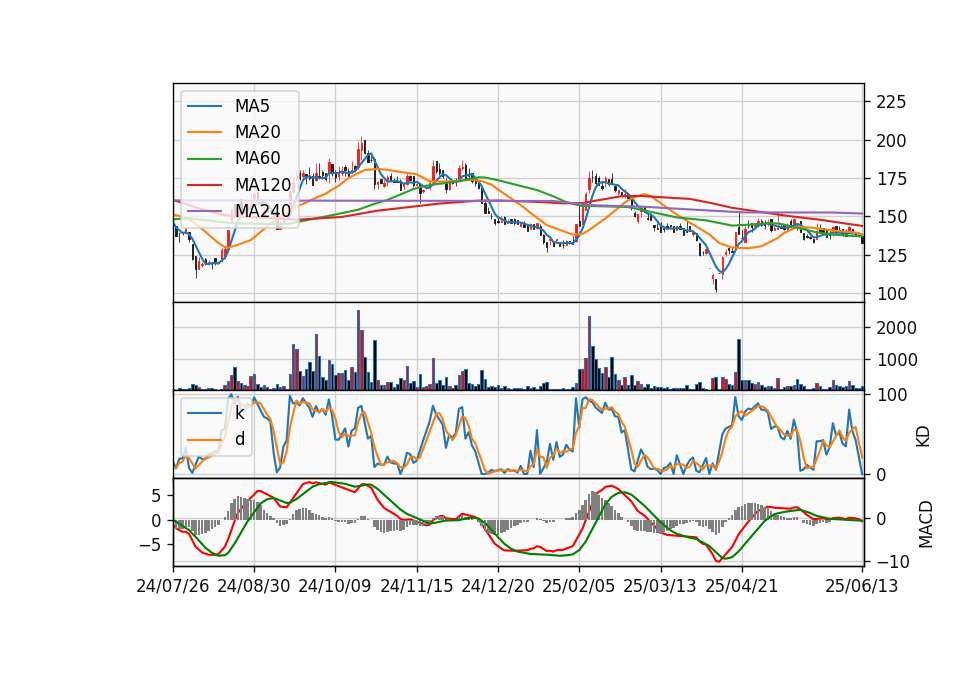Click the k legend entry in KD panel
The height and width of the screenshot is (690, 960).
point(239,413)
